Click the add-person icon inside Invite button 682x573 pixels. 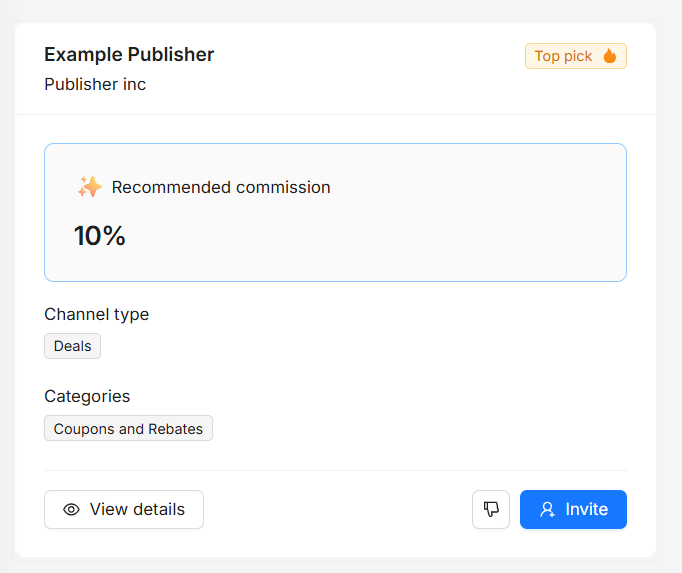(547, 509)
